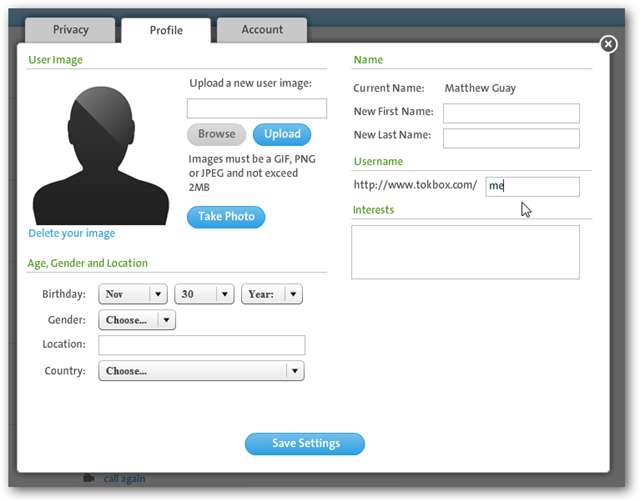The image size is (640, 502).
Task: Click the user silhouette profile image
Action: [x=101, y=155]
